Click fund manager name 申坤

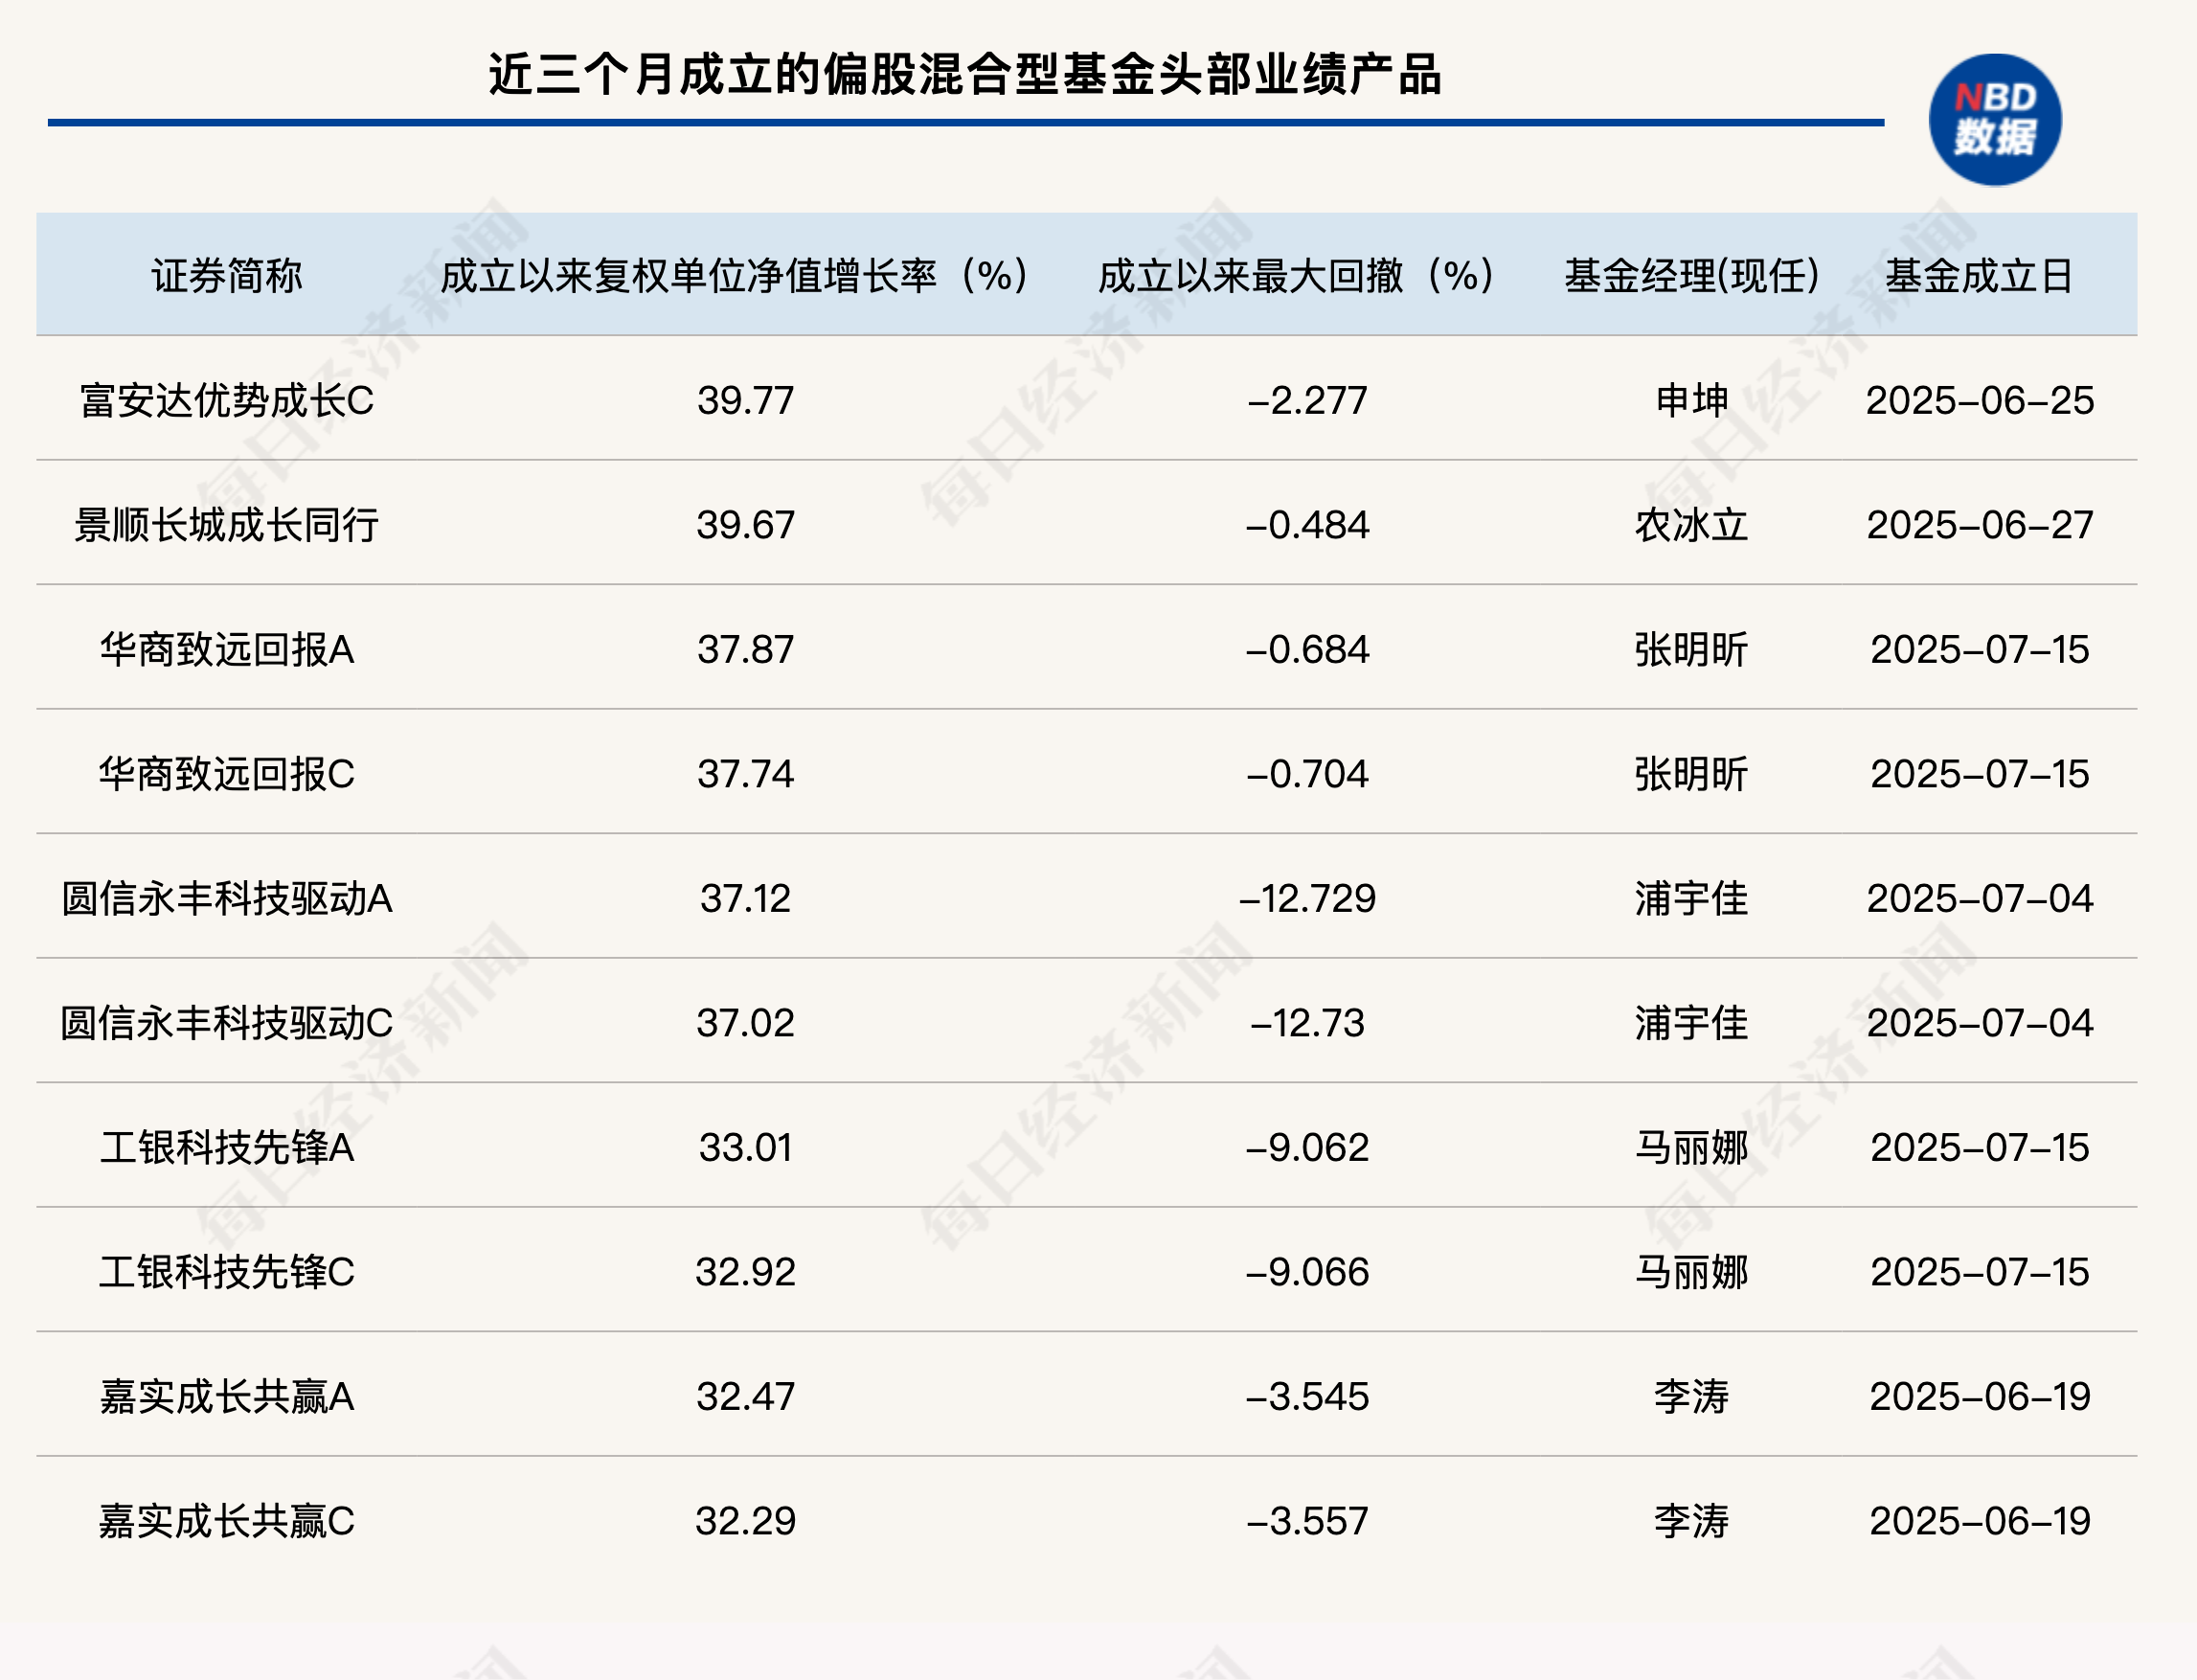pyautogui.click(x=1691, y=401)
